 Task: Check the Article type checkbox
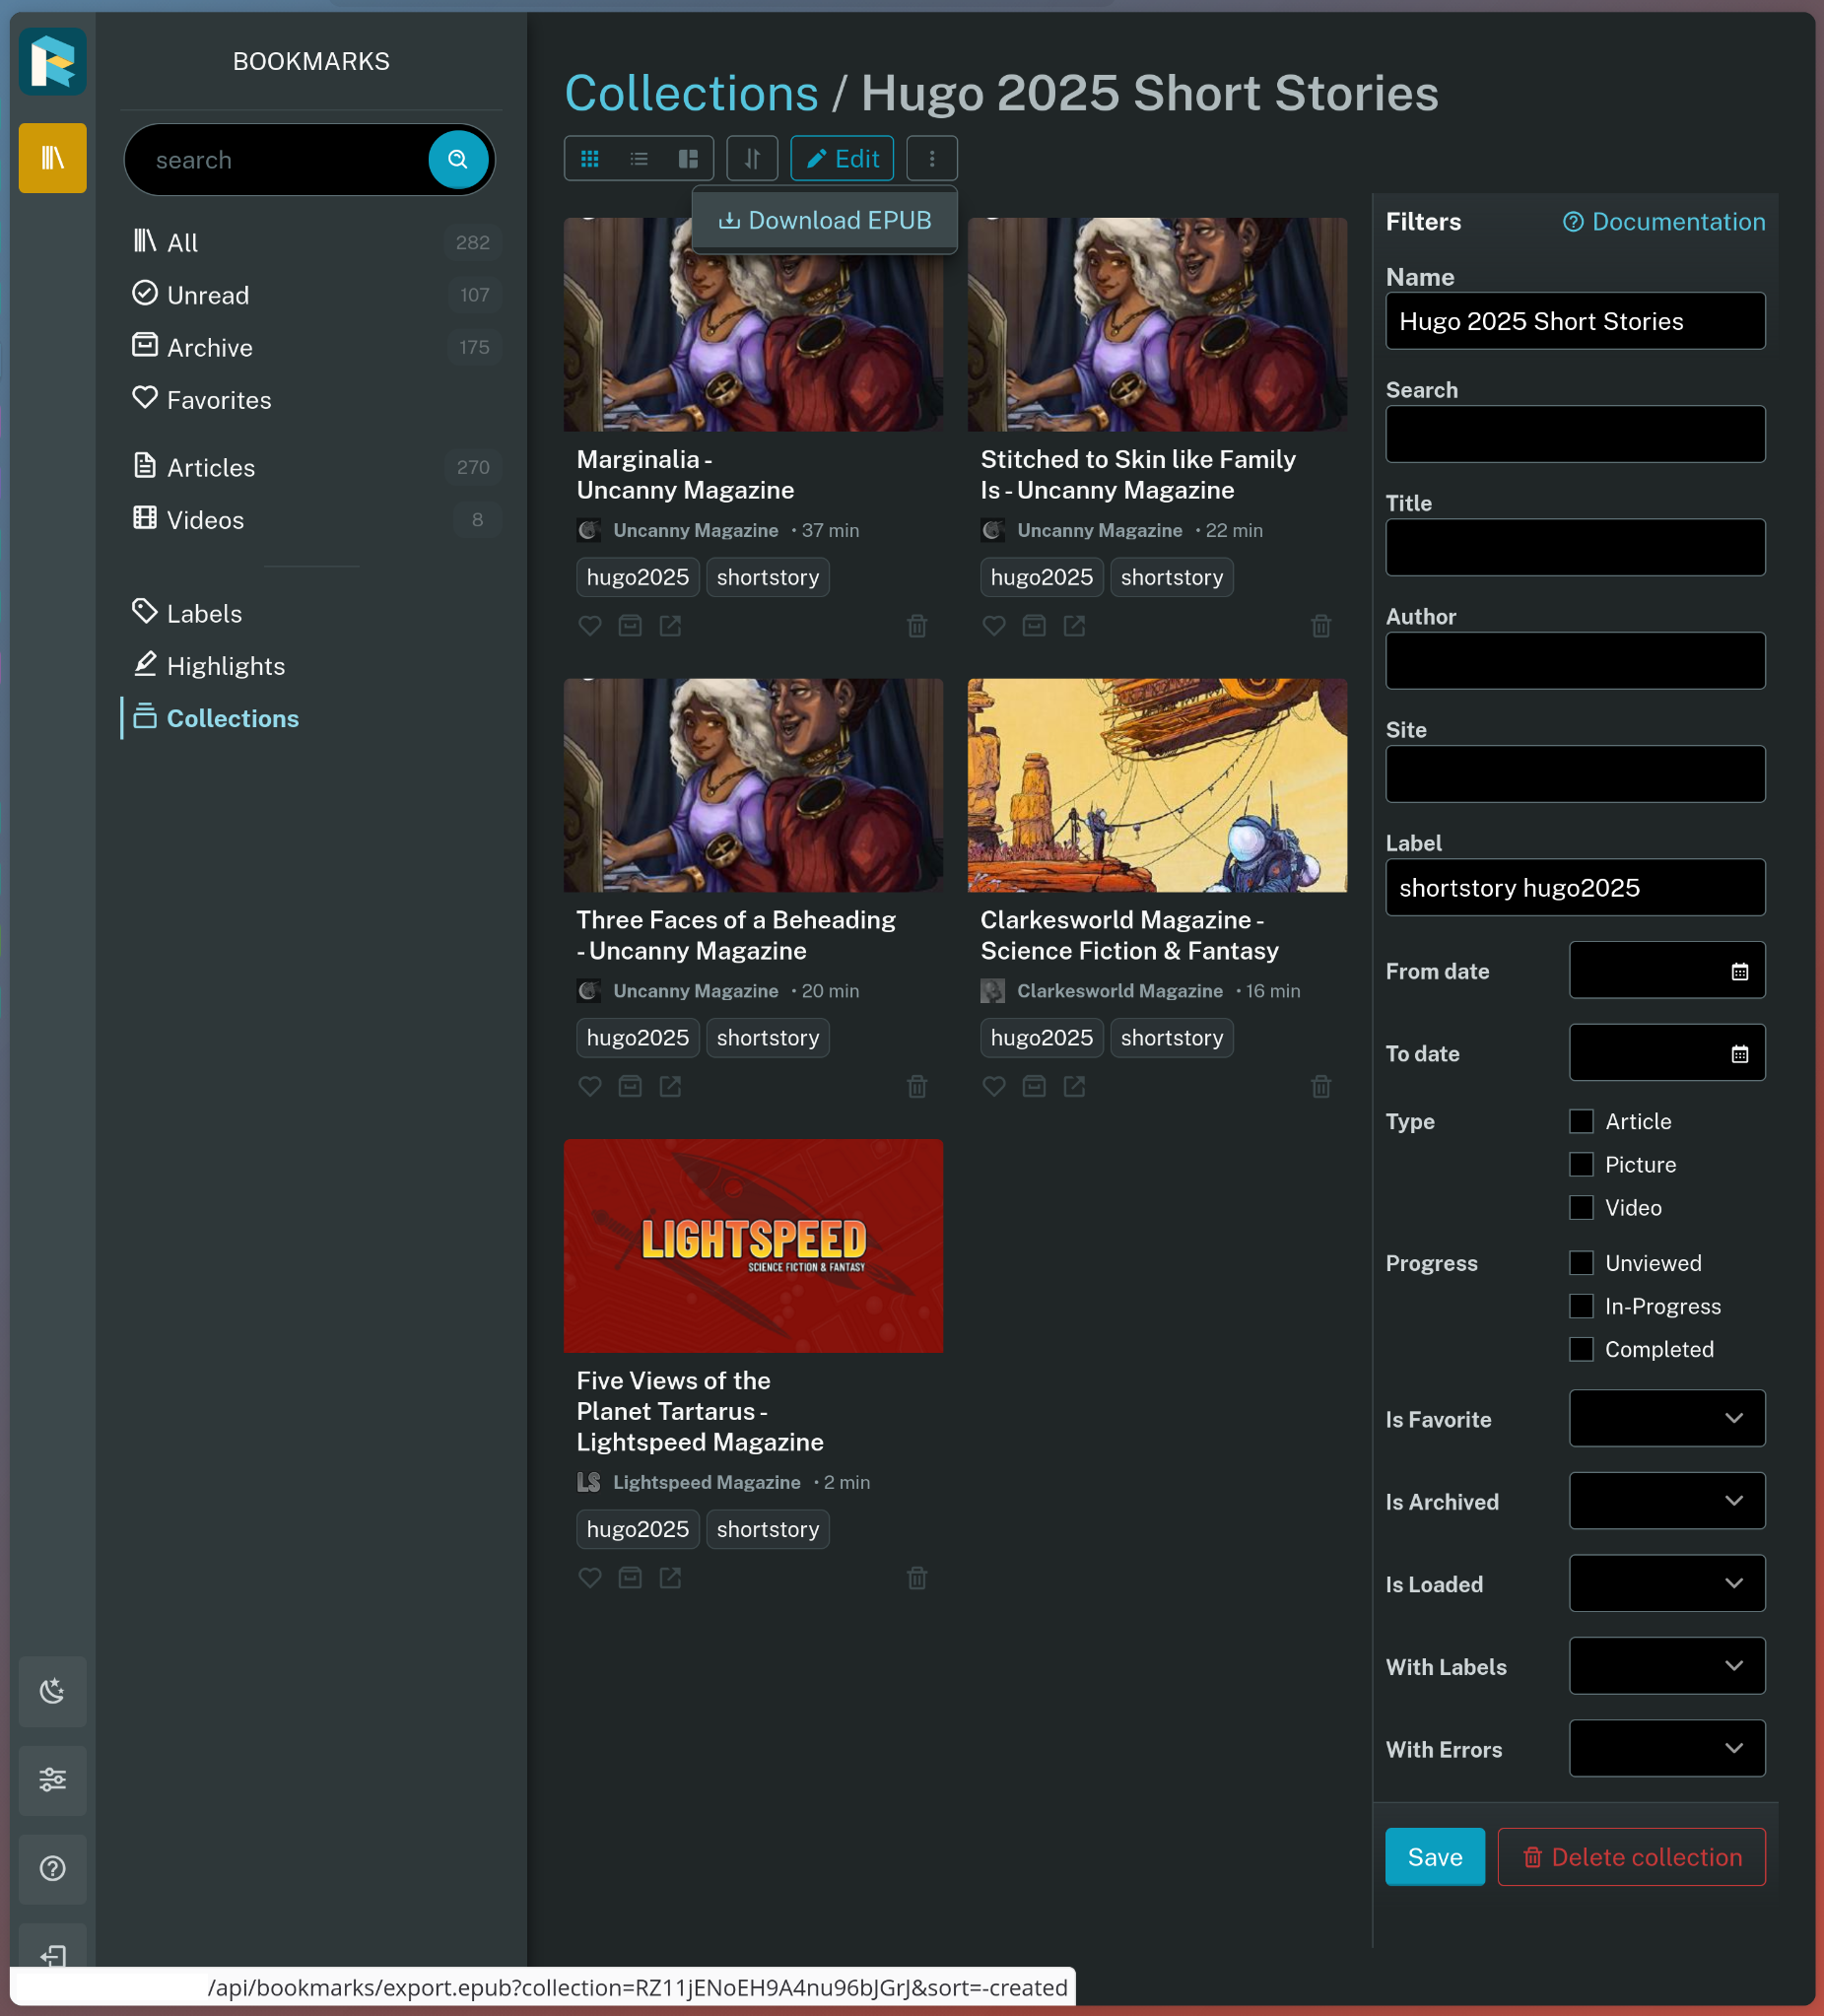[x=1581, y=1122]
